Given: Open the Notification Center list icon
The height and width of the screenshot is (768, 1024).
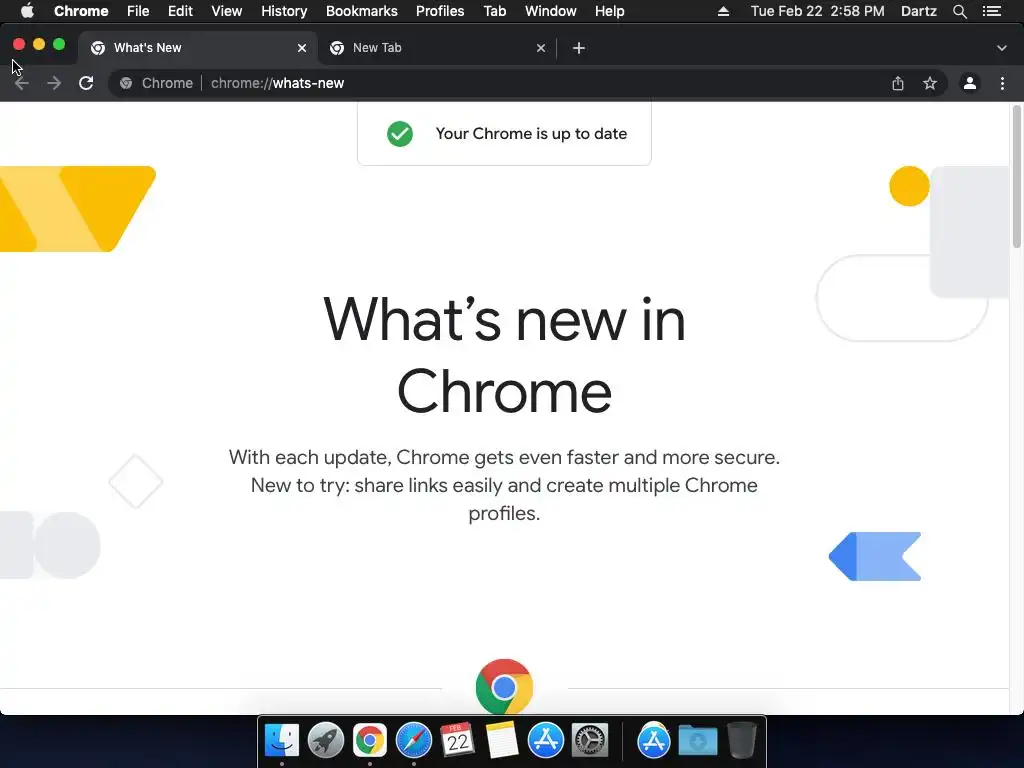Looking at the screenshot, I should coord(992,11).
